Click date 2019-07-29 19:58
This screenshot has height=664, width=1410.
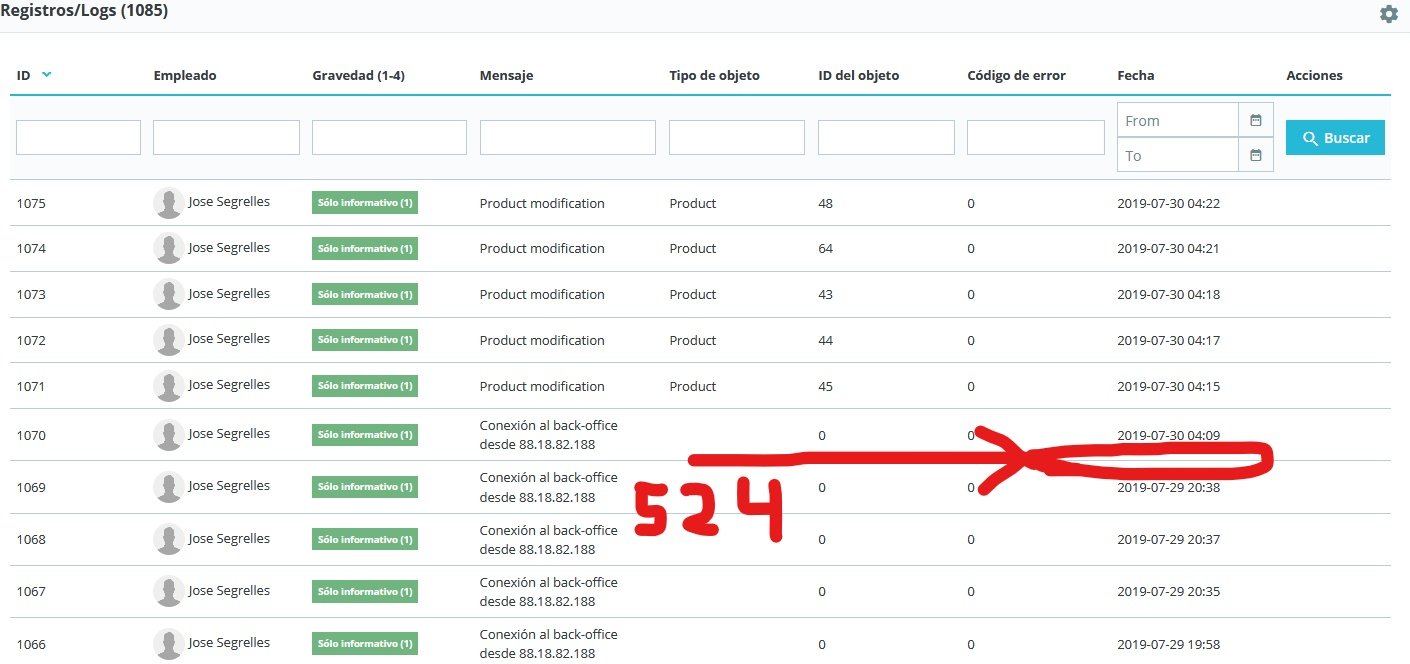click(1168, 644)
